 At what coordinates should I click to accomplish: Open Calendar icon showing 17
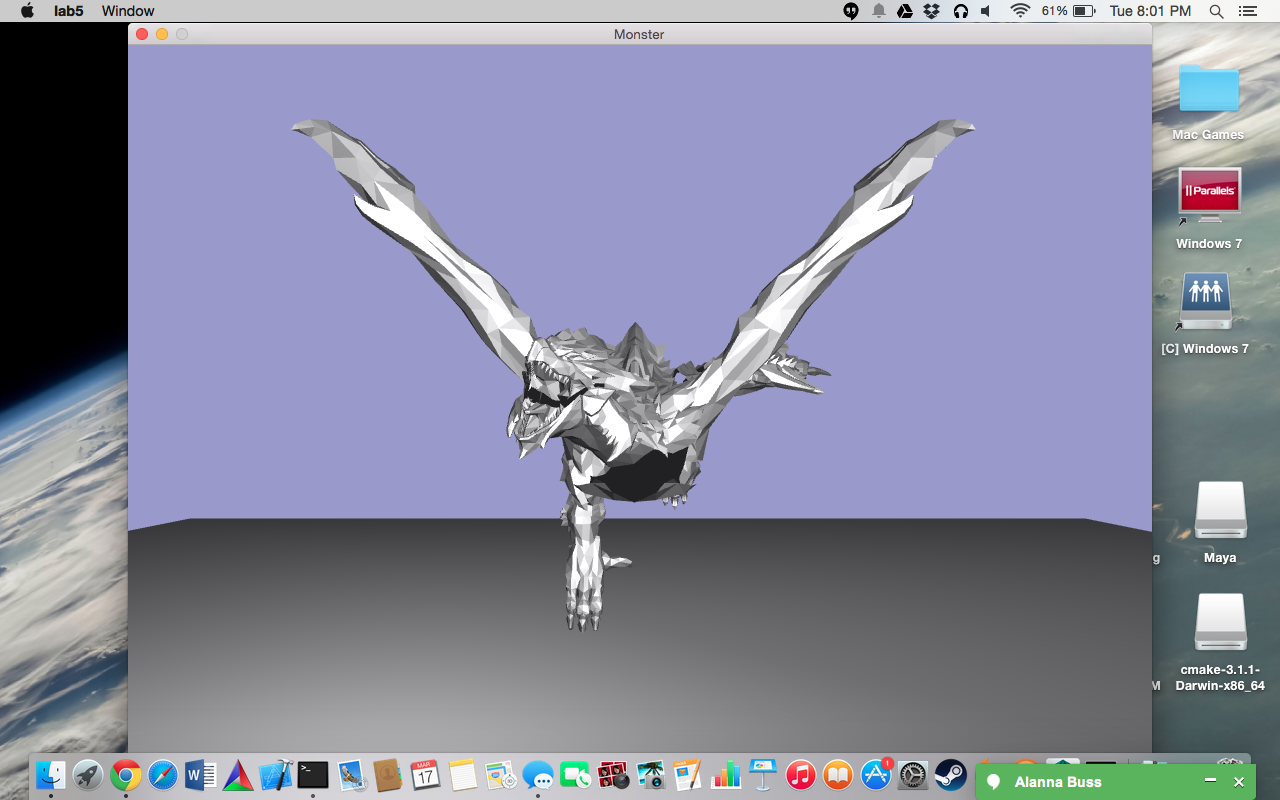[x=425, y=775]
